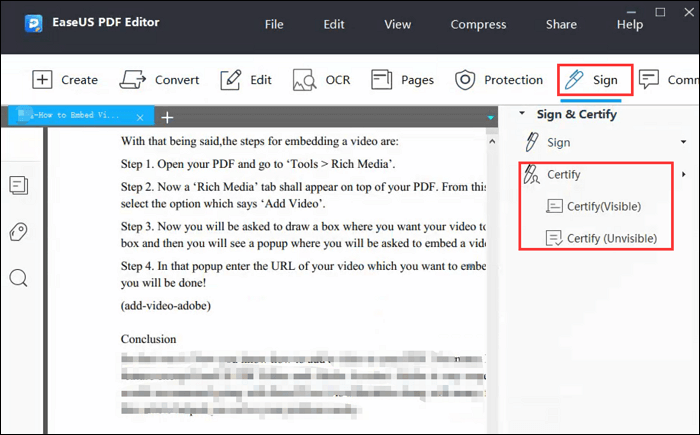
Task: Click the Certify(Visible) icon
Action: pos(554,206)
